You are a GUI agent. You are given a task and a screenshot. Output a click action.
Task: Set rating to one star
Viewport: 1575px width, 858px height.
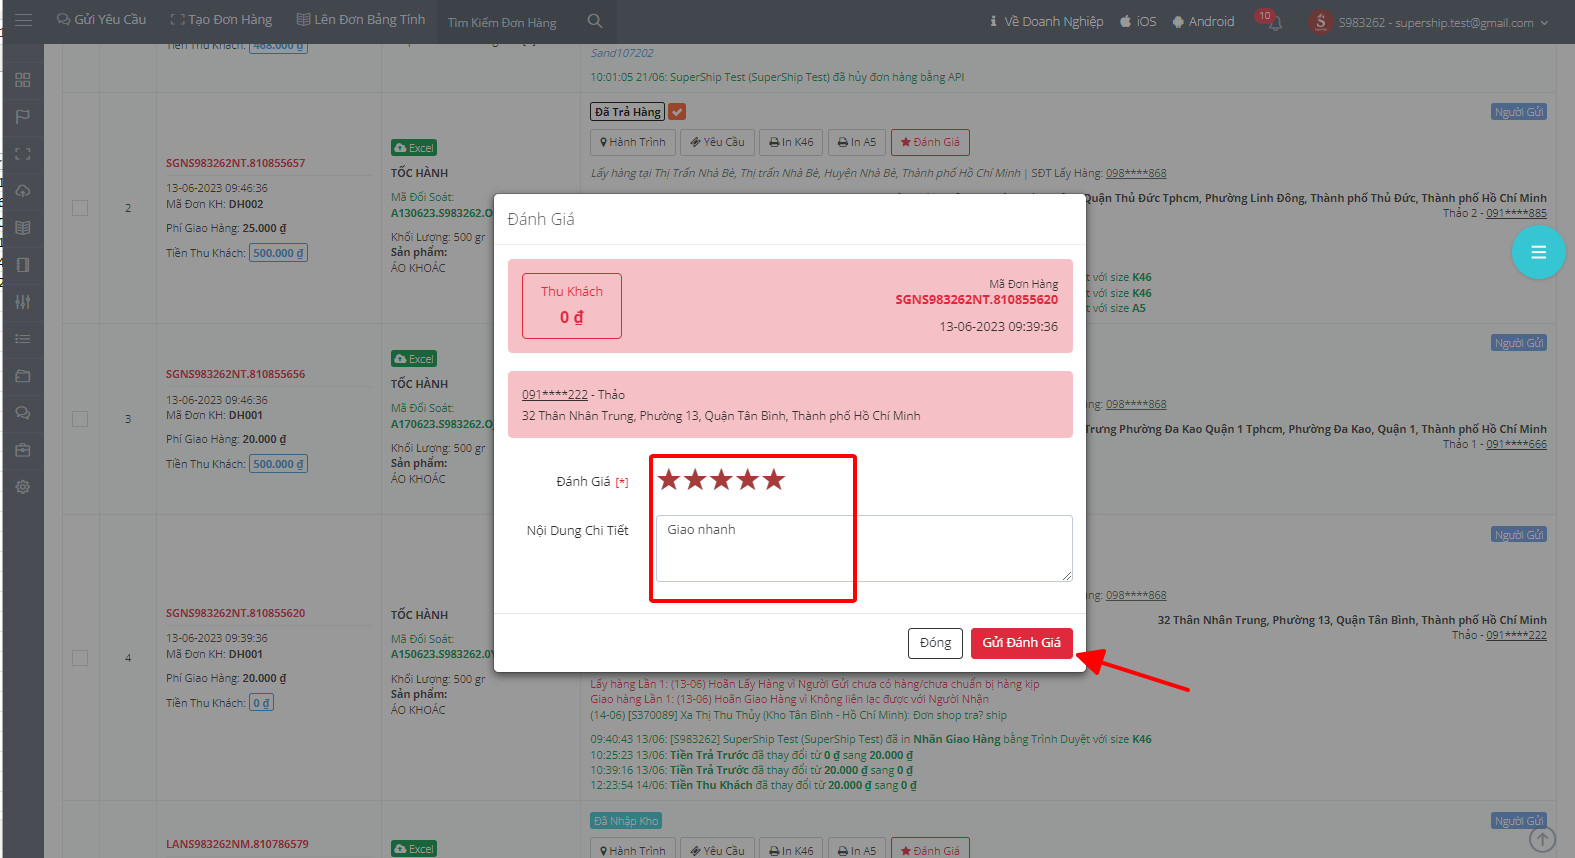669,480
